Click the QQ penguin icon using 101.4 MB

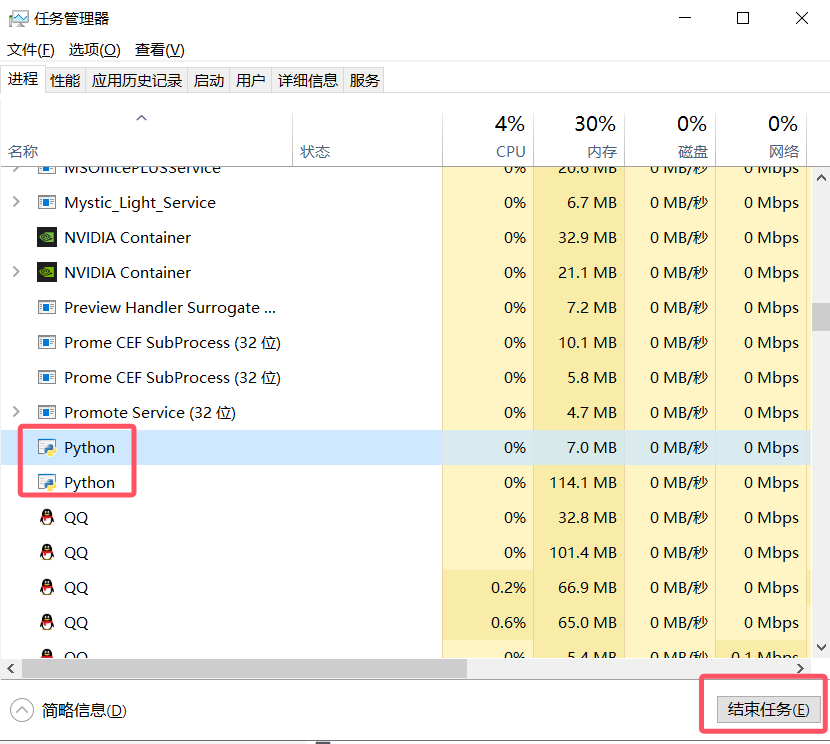[47, 552]
